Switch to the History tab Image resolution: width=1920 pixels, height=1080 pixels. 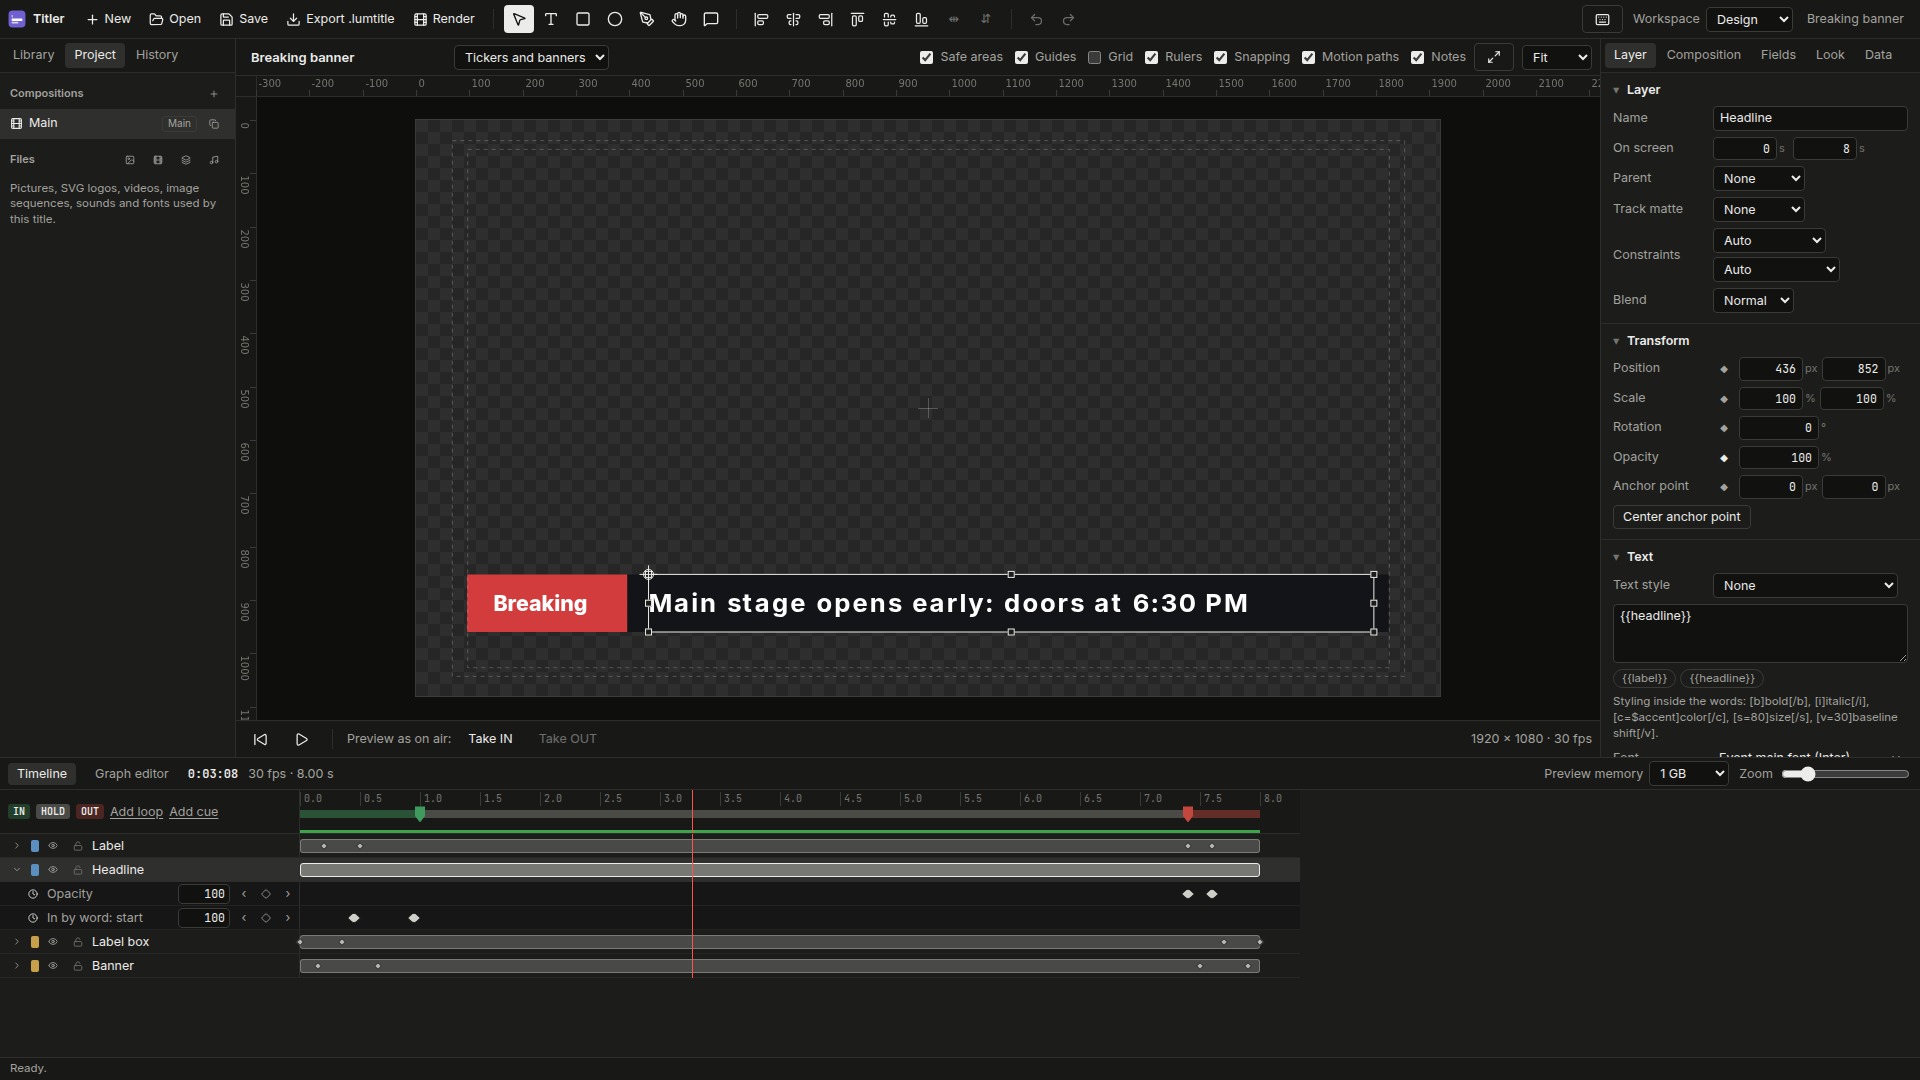[x=157, y=55]
